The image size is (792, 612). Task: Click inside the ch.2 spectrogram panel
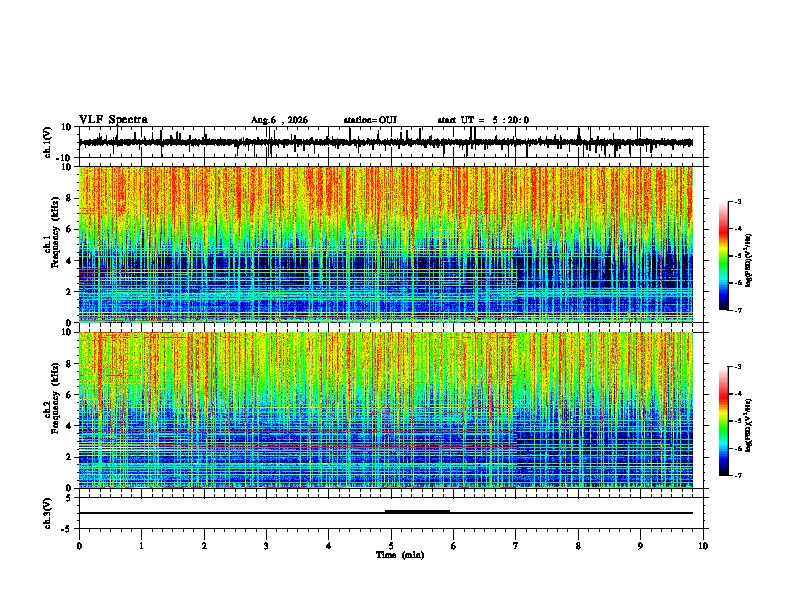pos(386,410)
